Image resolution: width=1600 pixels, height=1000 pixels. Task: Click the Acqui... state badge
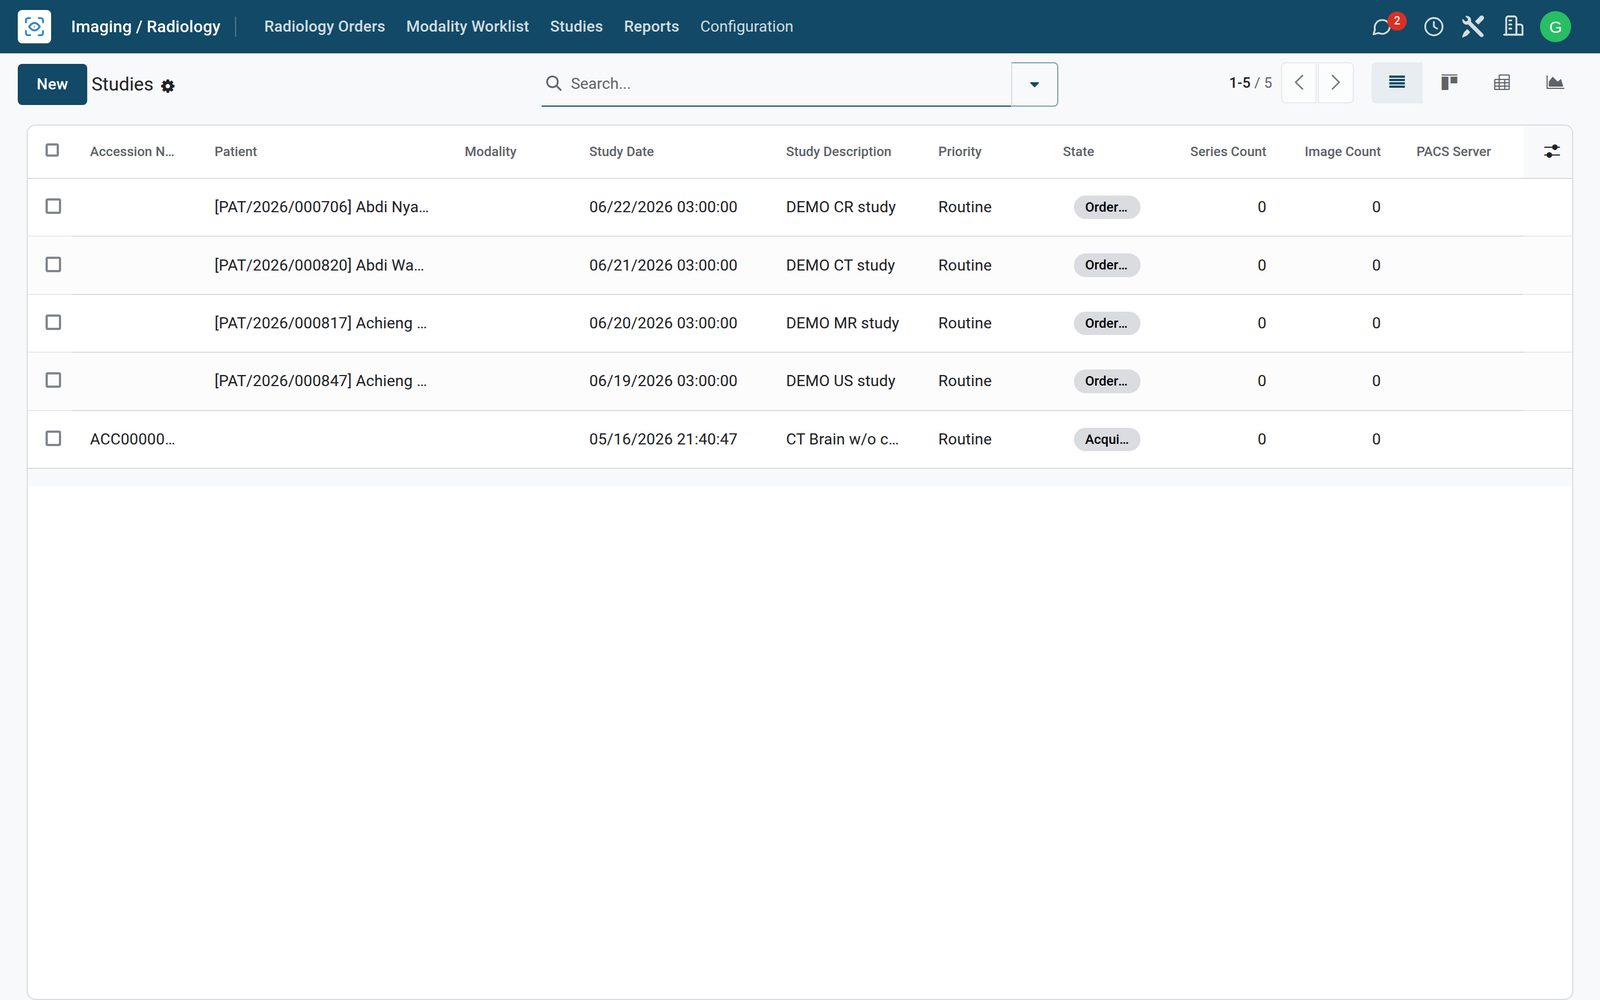point(1106,440)
